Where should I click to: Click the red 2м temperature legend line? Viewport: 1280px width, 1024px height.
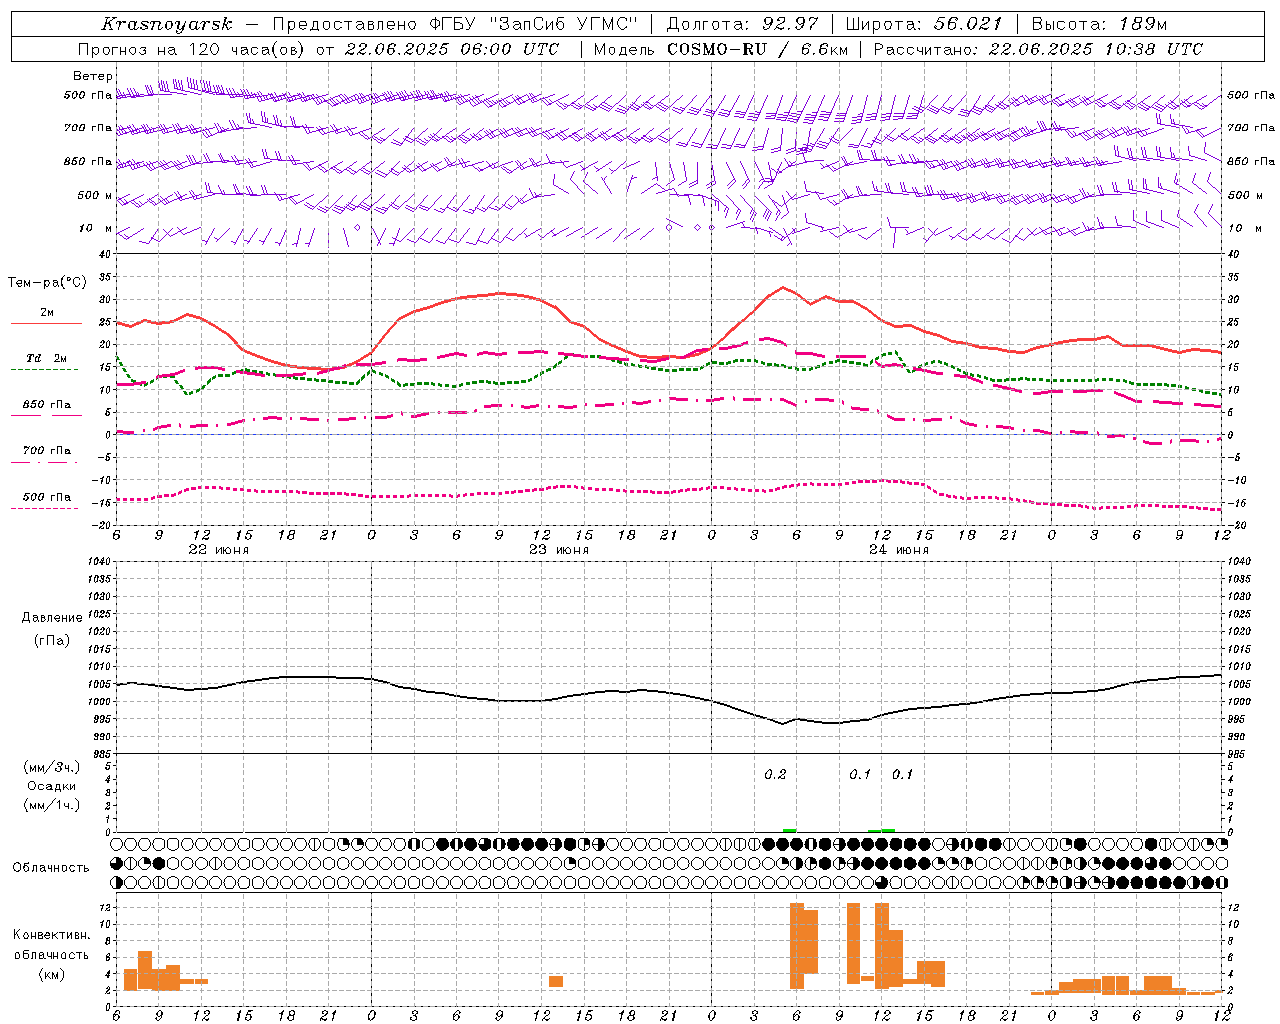46,323
